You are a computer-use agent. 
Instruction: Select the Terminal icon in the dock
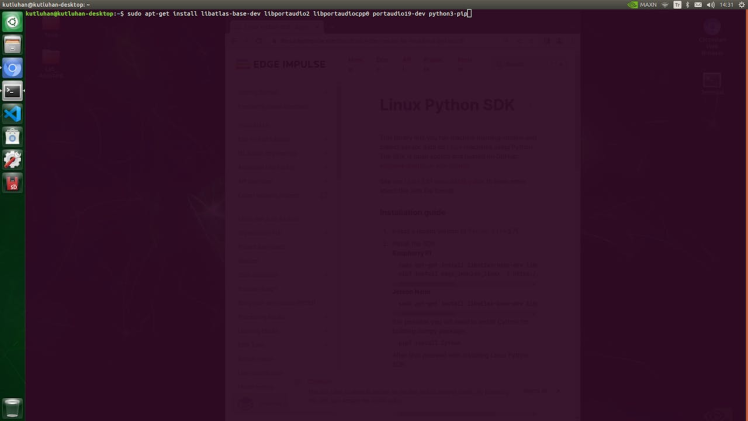12,91
